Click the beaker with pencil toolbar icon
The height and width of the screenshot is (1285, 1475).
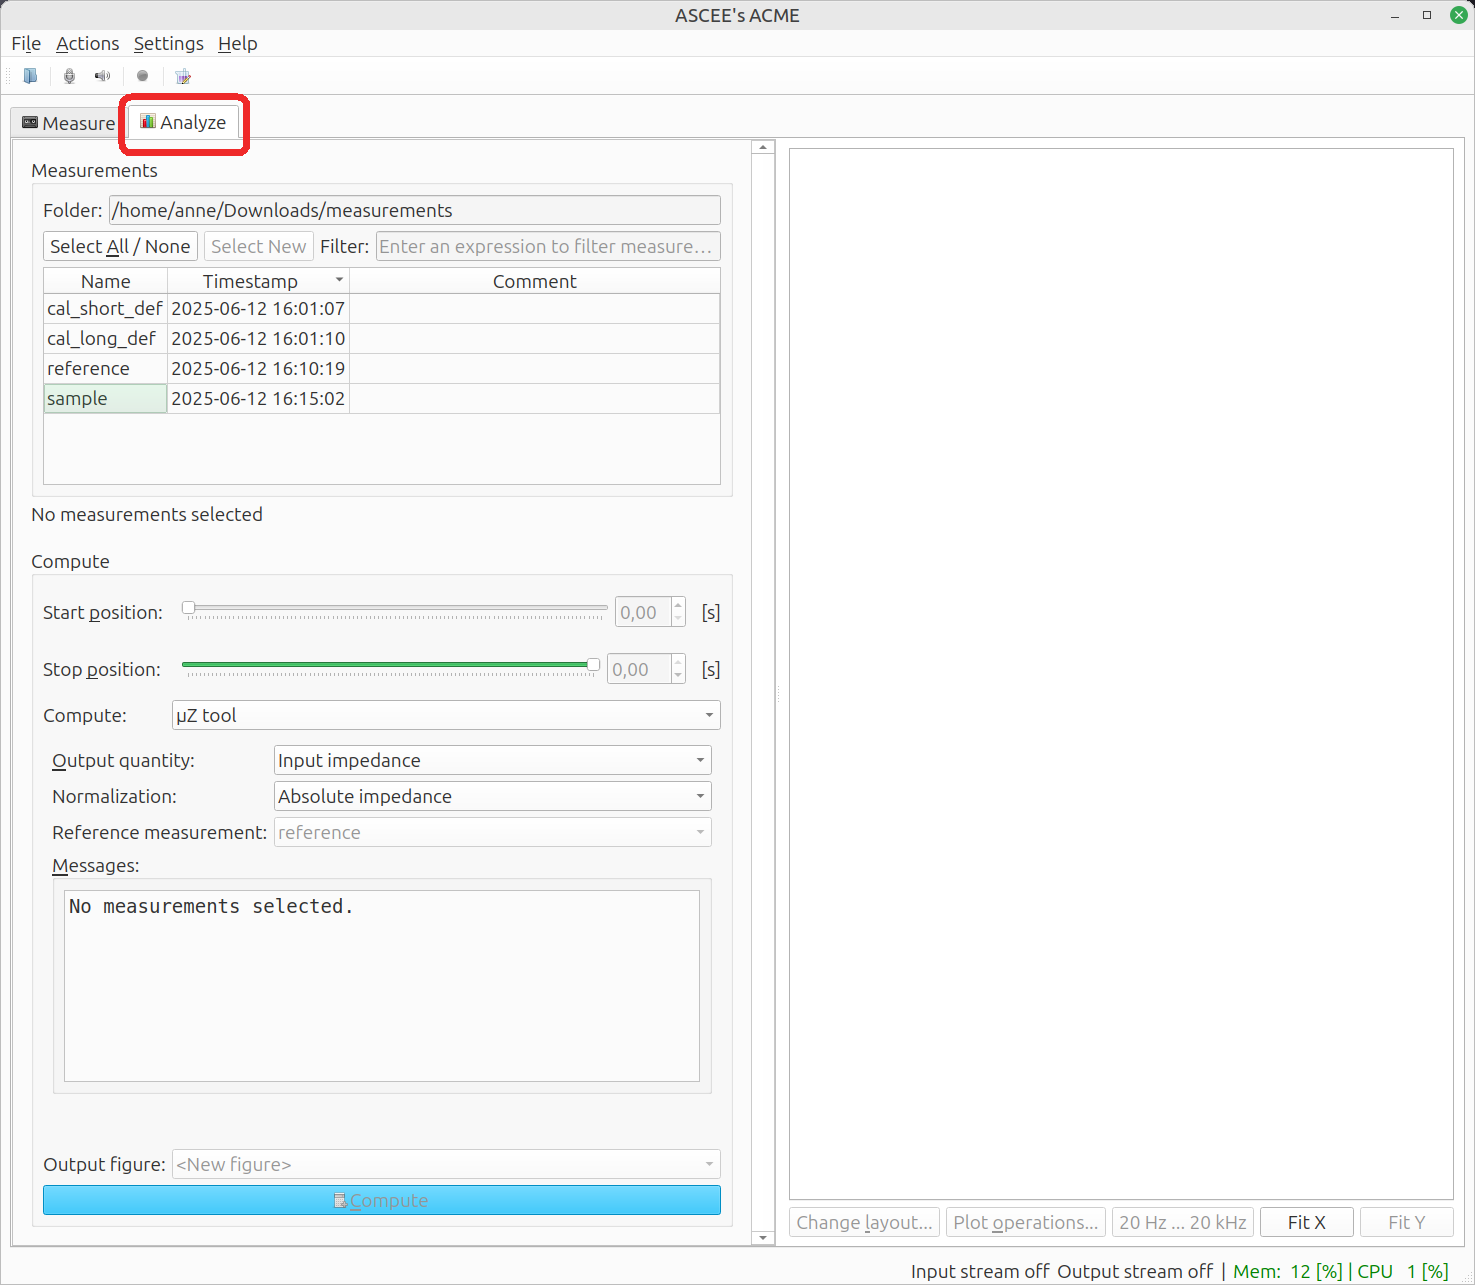point(182,76)
